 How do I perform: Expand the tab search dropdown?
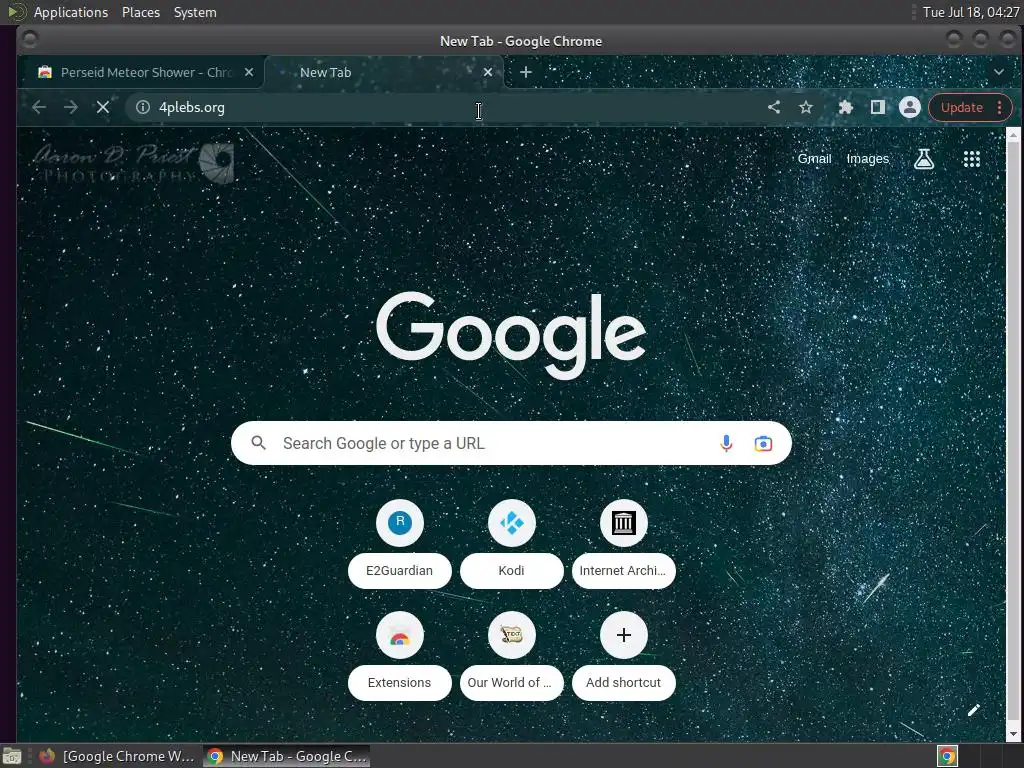(x=999, y=72)
